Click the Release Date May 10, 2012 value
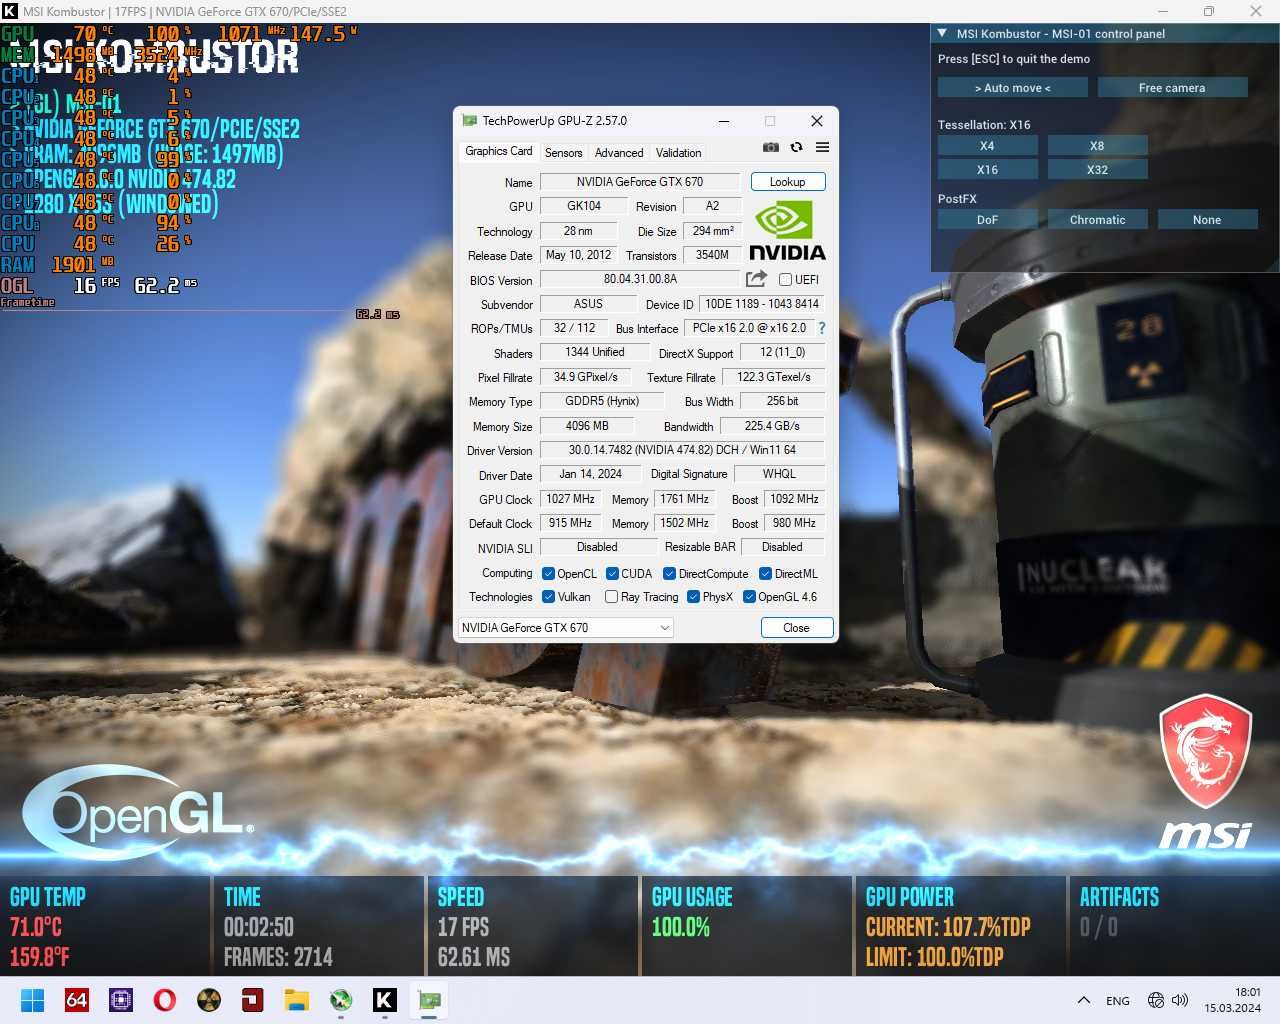The width and height of the screenshot is (1280, 1024). pyautogui.click(x=578, y=255)
